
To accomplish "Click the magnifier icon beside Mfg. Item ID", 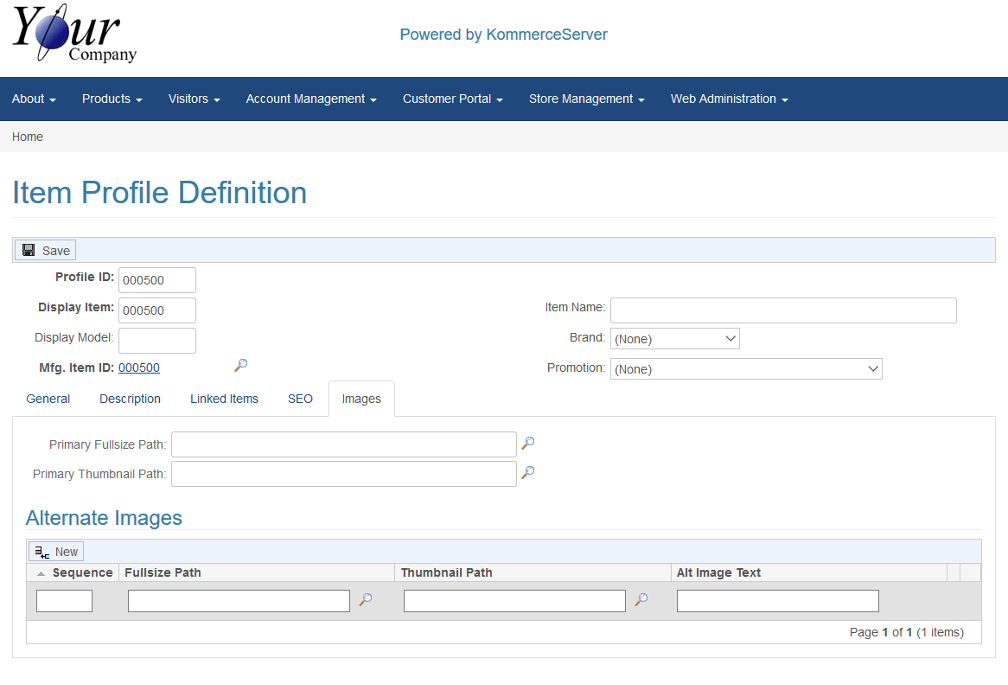I will click(x=240, y=366).
